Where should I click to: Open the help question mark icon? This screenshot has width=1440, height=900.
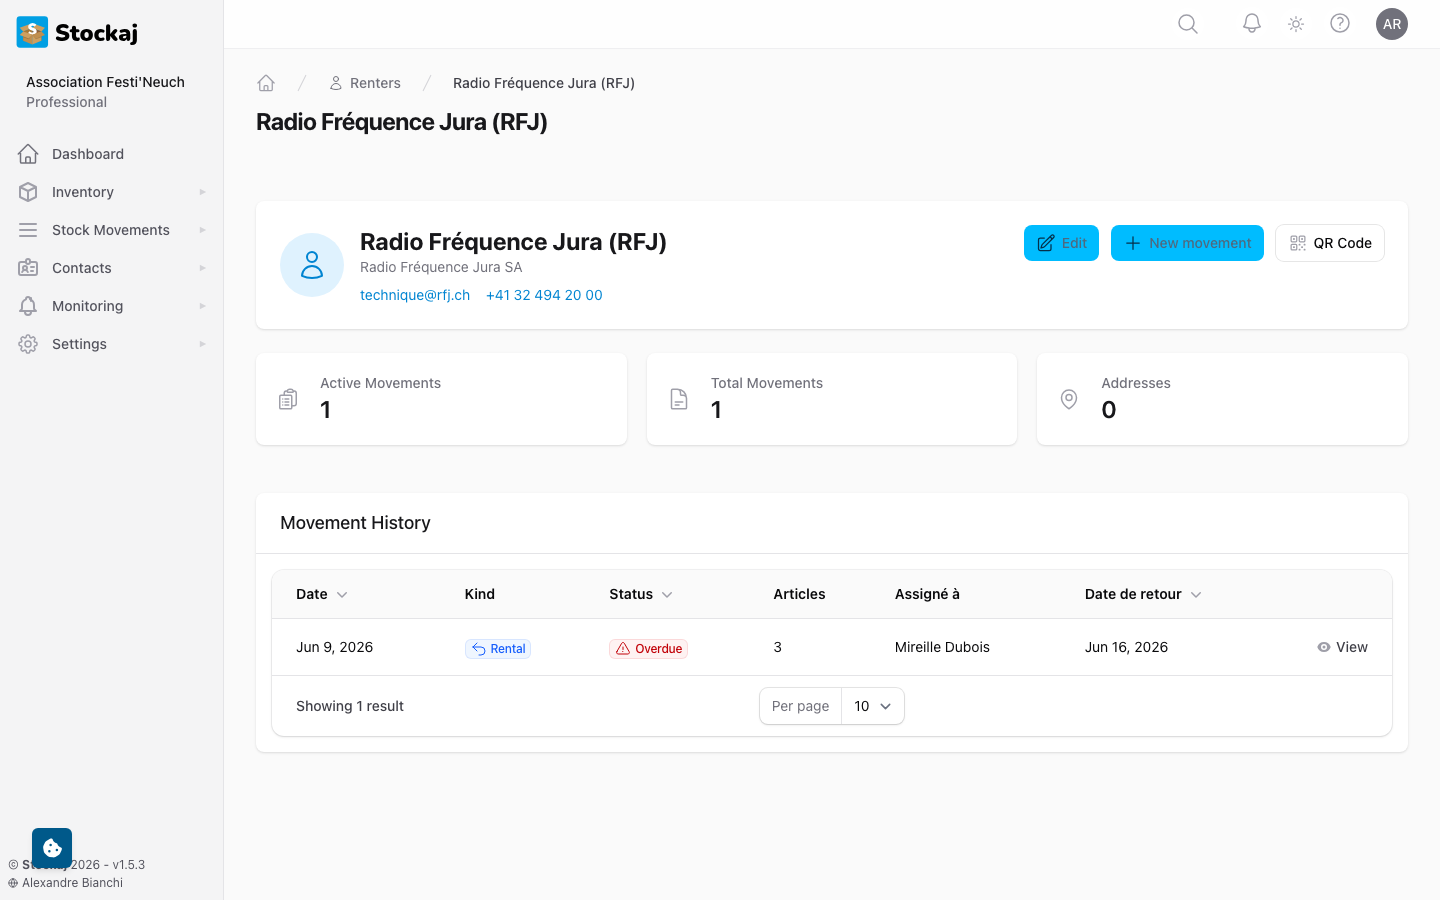point(1340,24)
